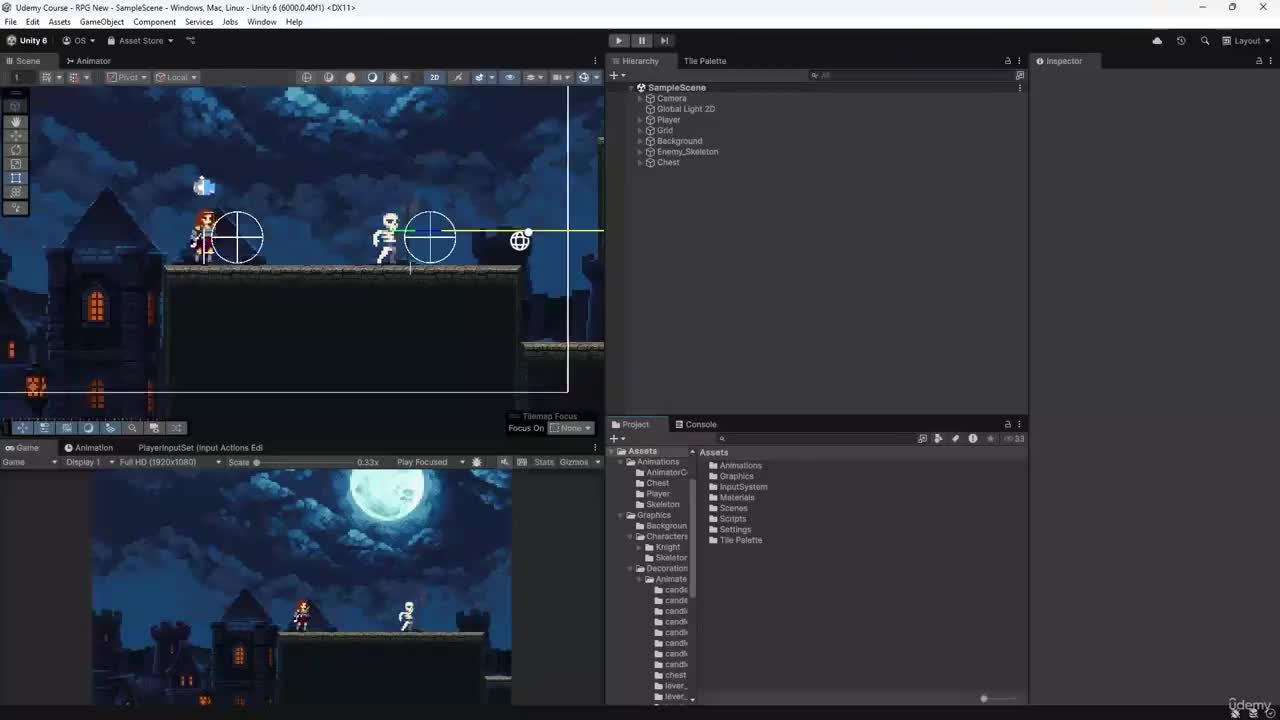This screenshot has width=1280, height=720.
Task: Open the Local handle rotation dropdown
Action: tap(176, 77)
